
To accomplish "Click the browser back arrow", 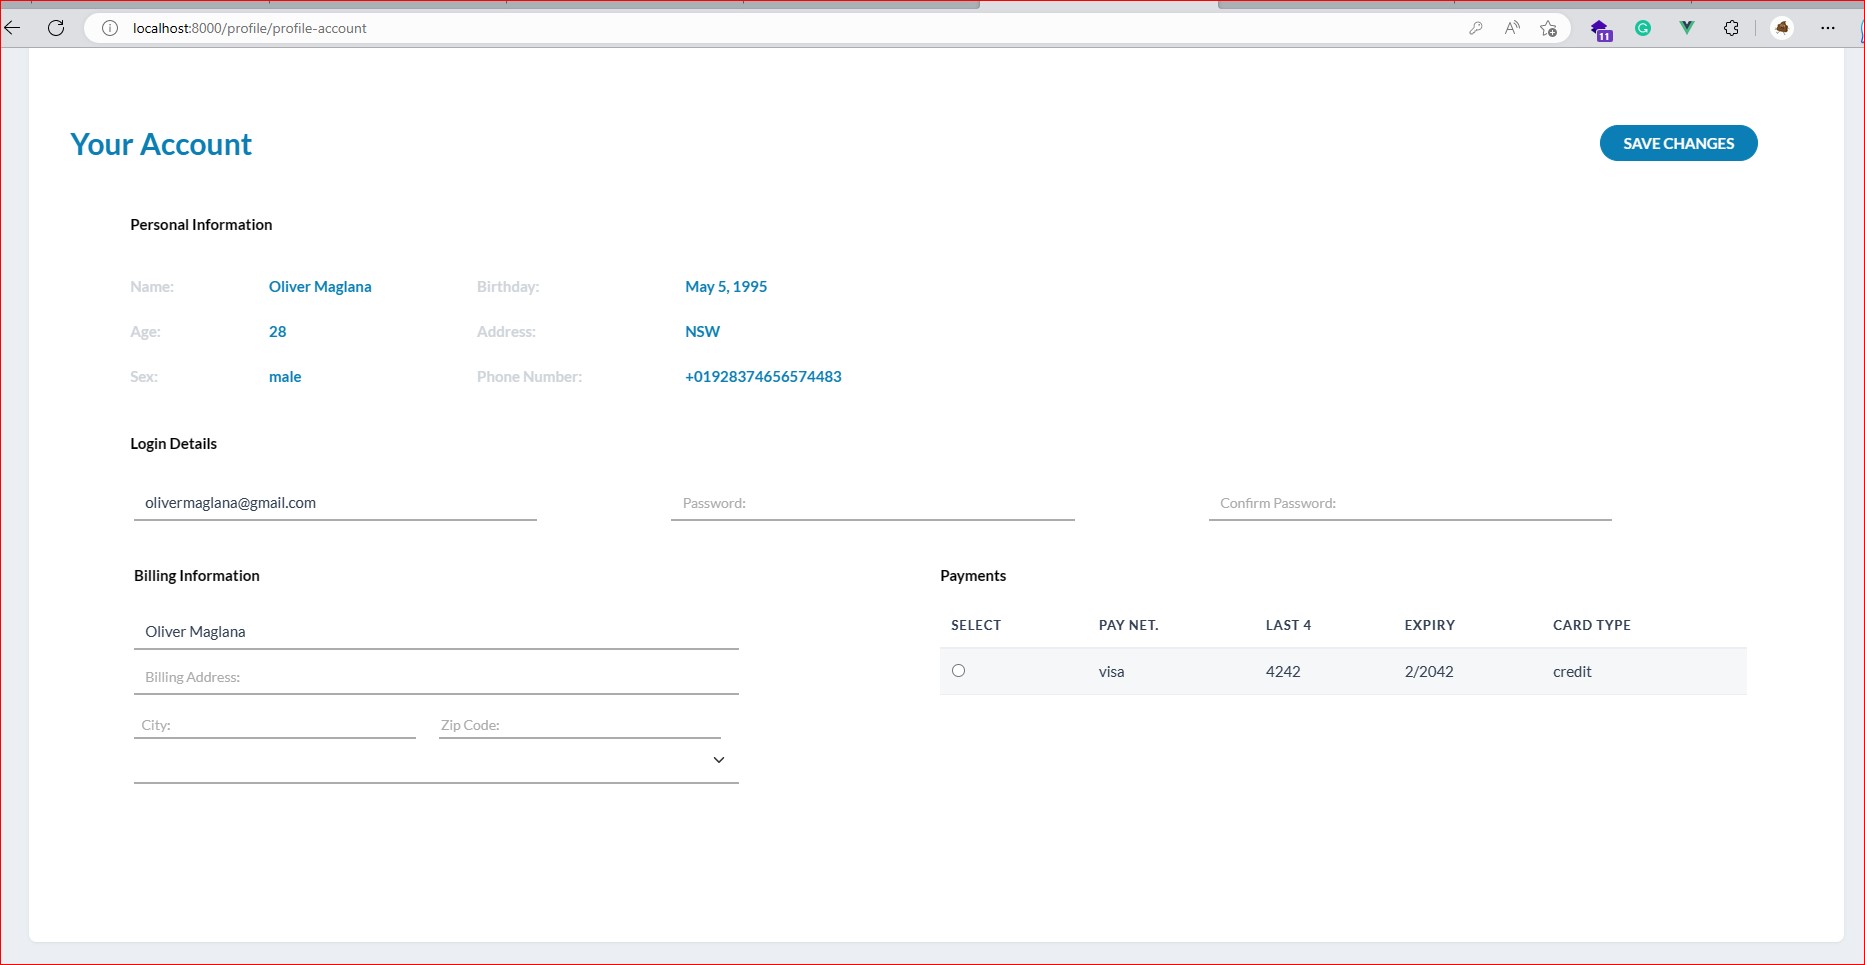I will pos(12,28).
